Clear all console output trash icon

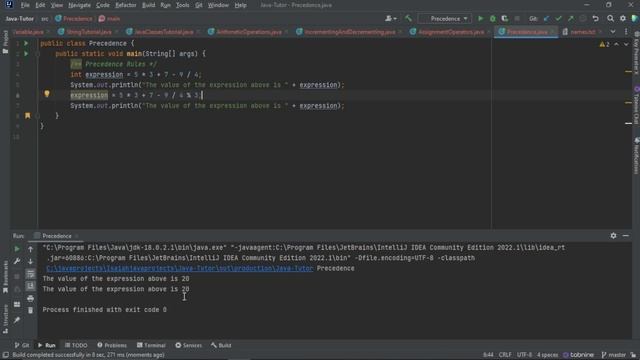[31, 311]
